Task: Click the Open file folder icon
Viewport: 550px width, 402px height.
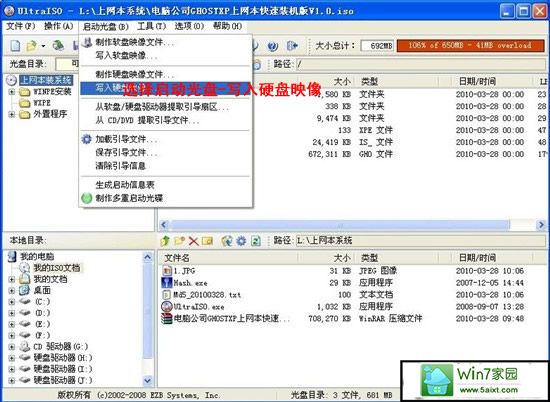Action: tap(32, 46)
